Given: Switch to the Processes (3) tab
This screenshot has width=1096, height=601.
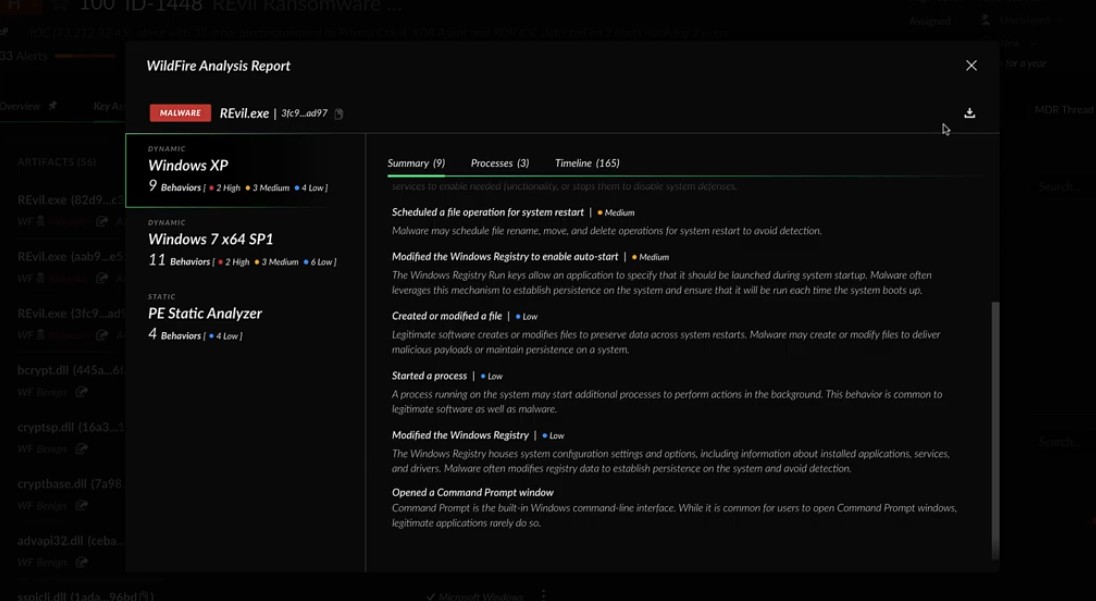Looking at the screenshot, I should point(500,163).
